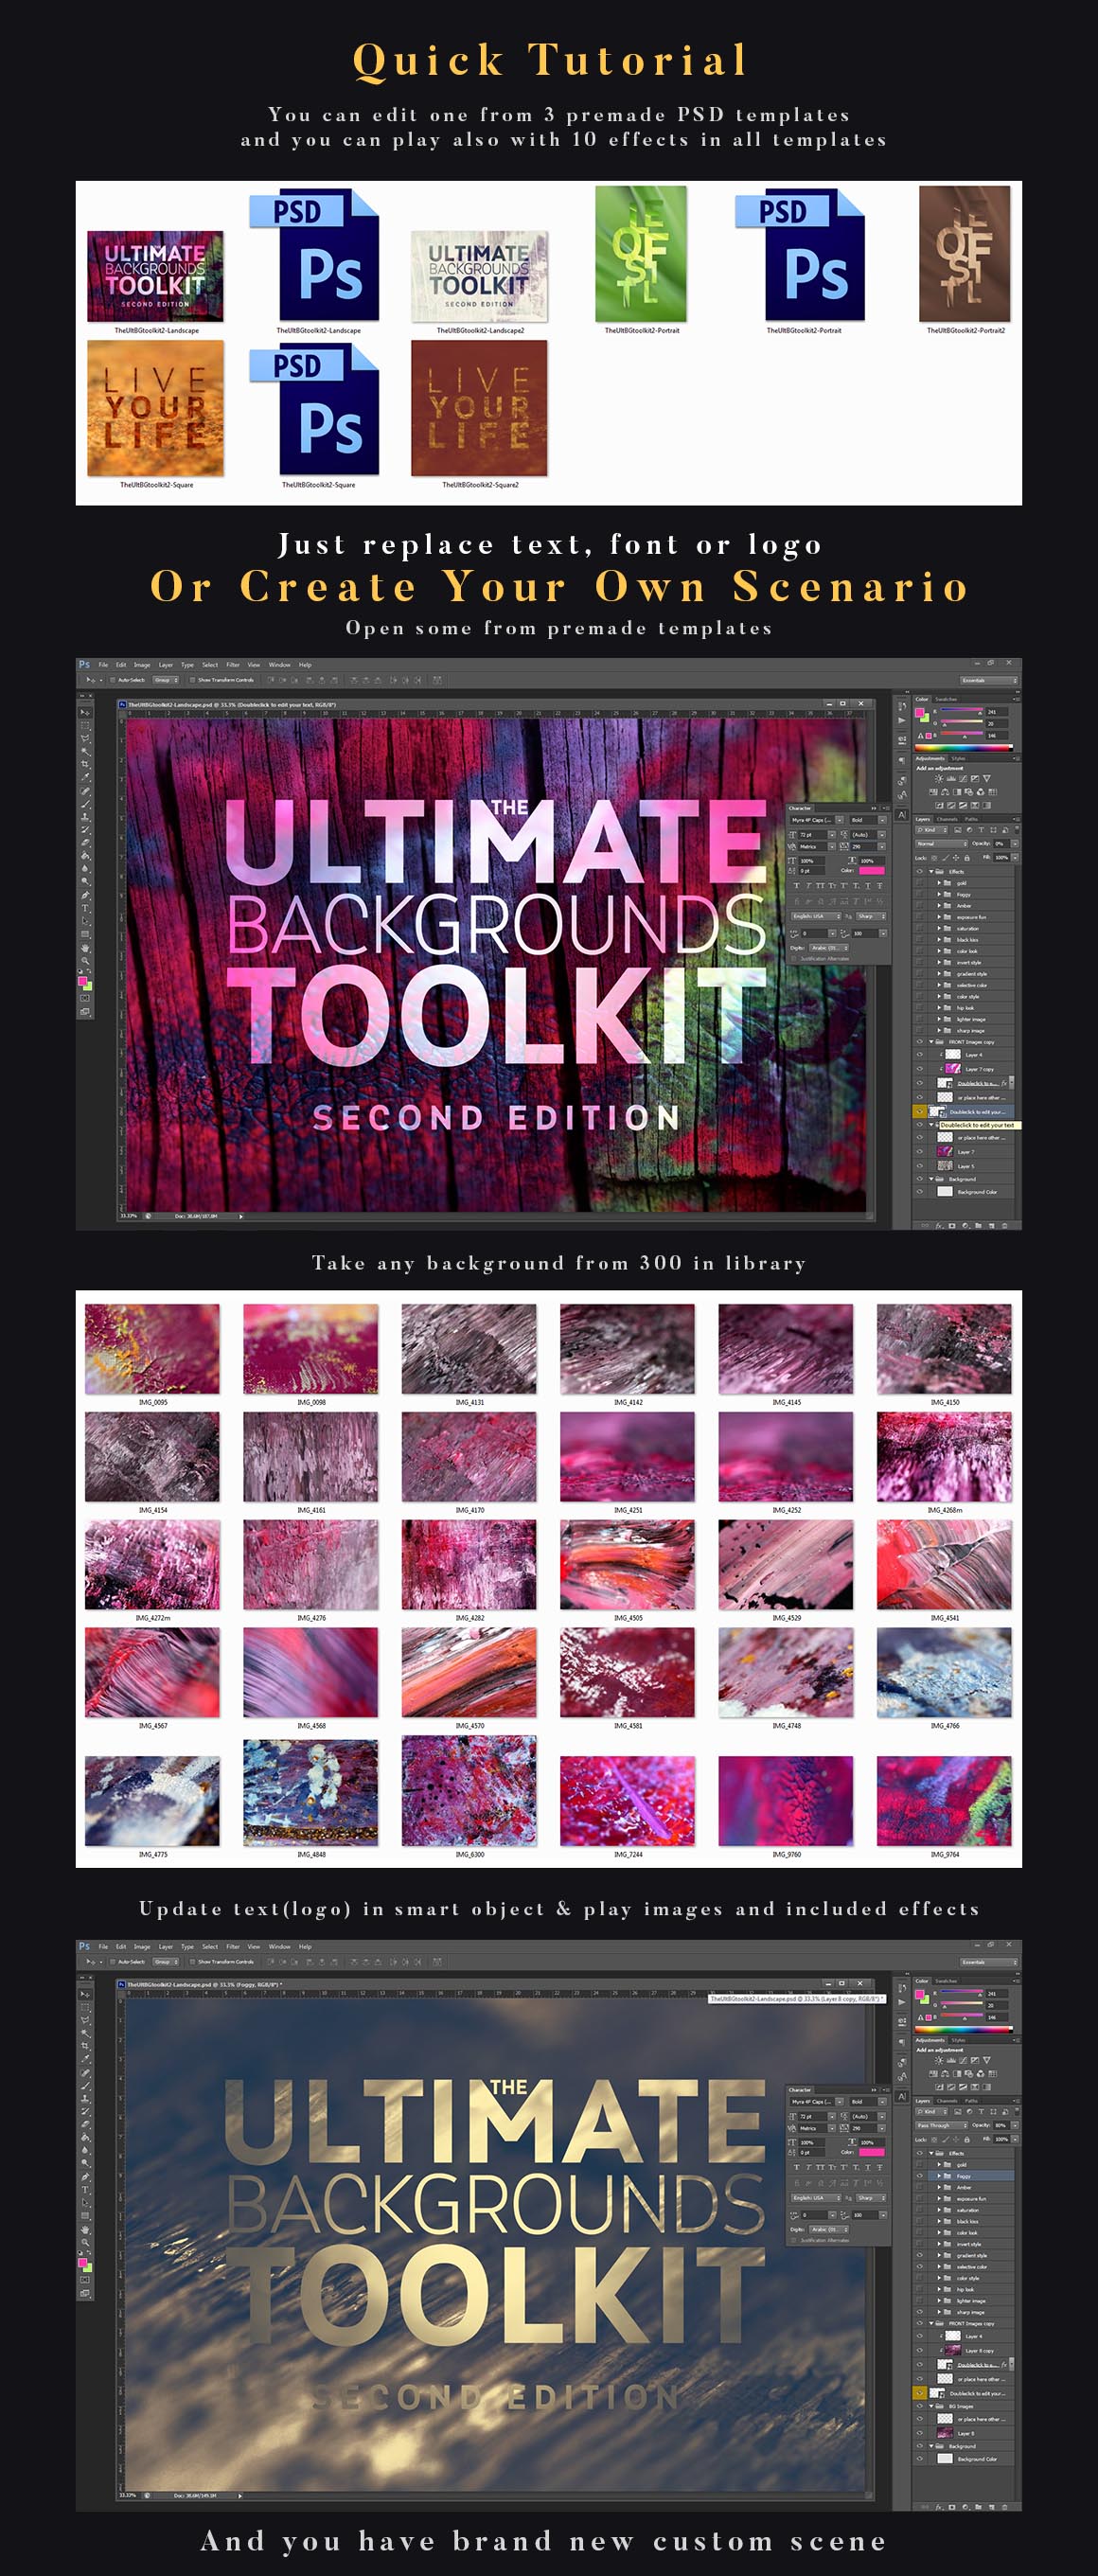Click the delete layer trash icon in gold-text window

click(1004, 2506)
